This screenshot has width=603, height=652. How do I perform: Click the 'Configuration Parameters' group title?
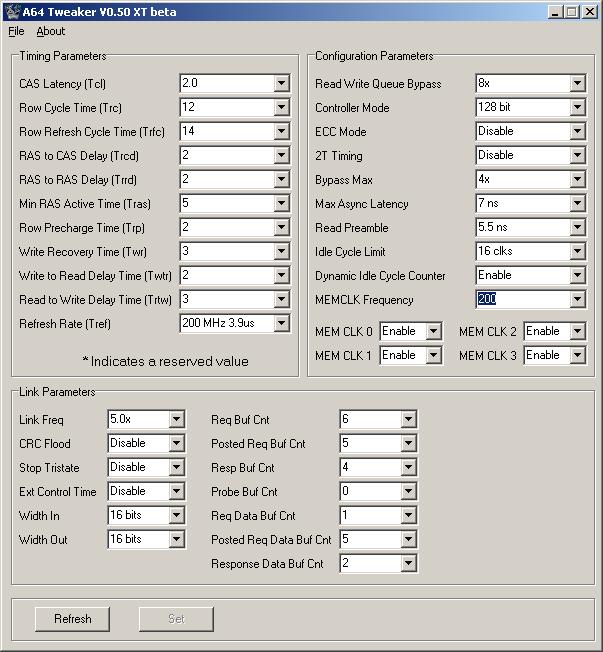pos(374,56)
